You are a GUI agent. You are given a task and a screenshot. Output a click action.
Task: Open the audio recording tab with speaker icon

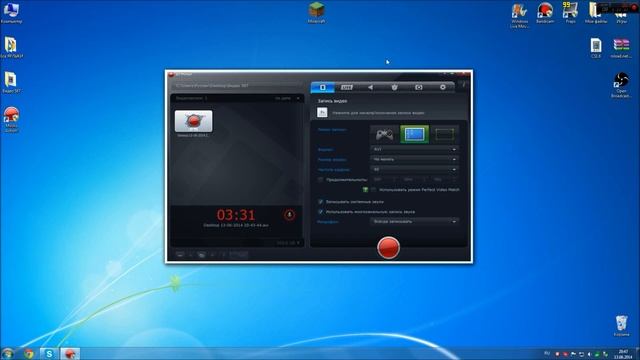coord(370,87)
